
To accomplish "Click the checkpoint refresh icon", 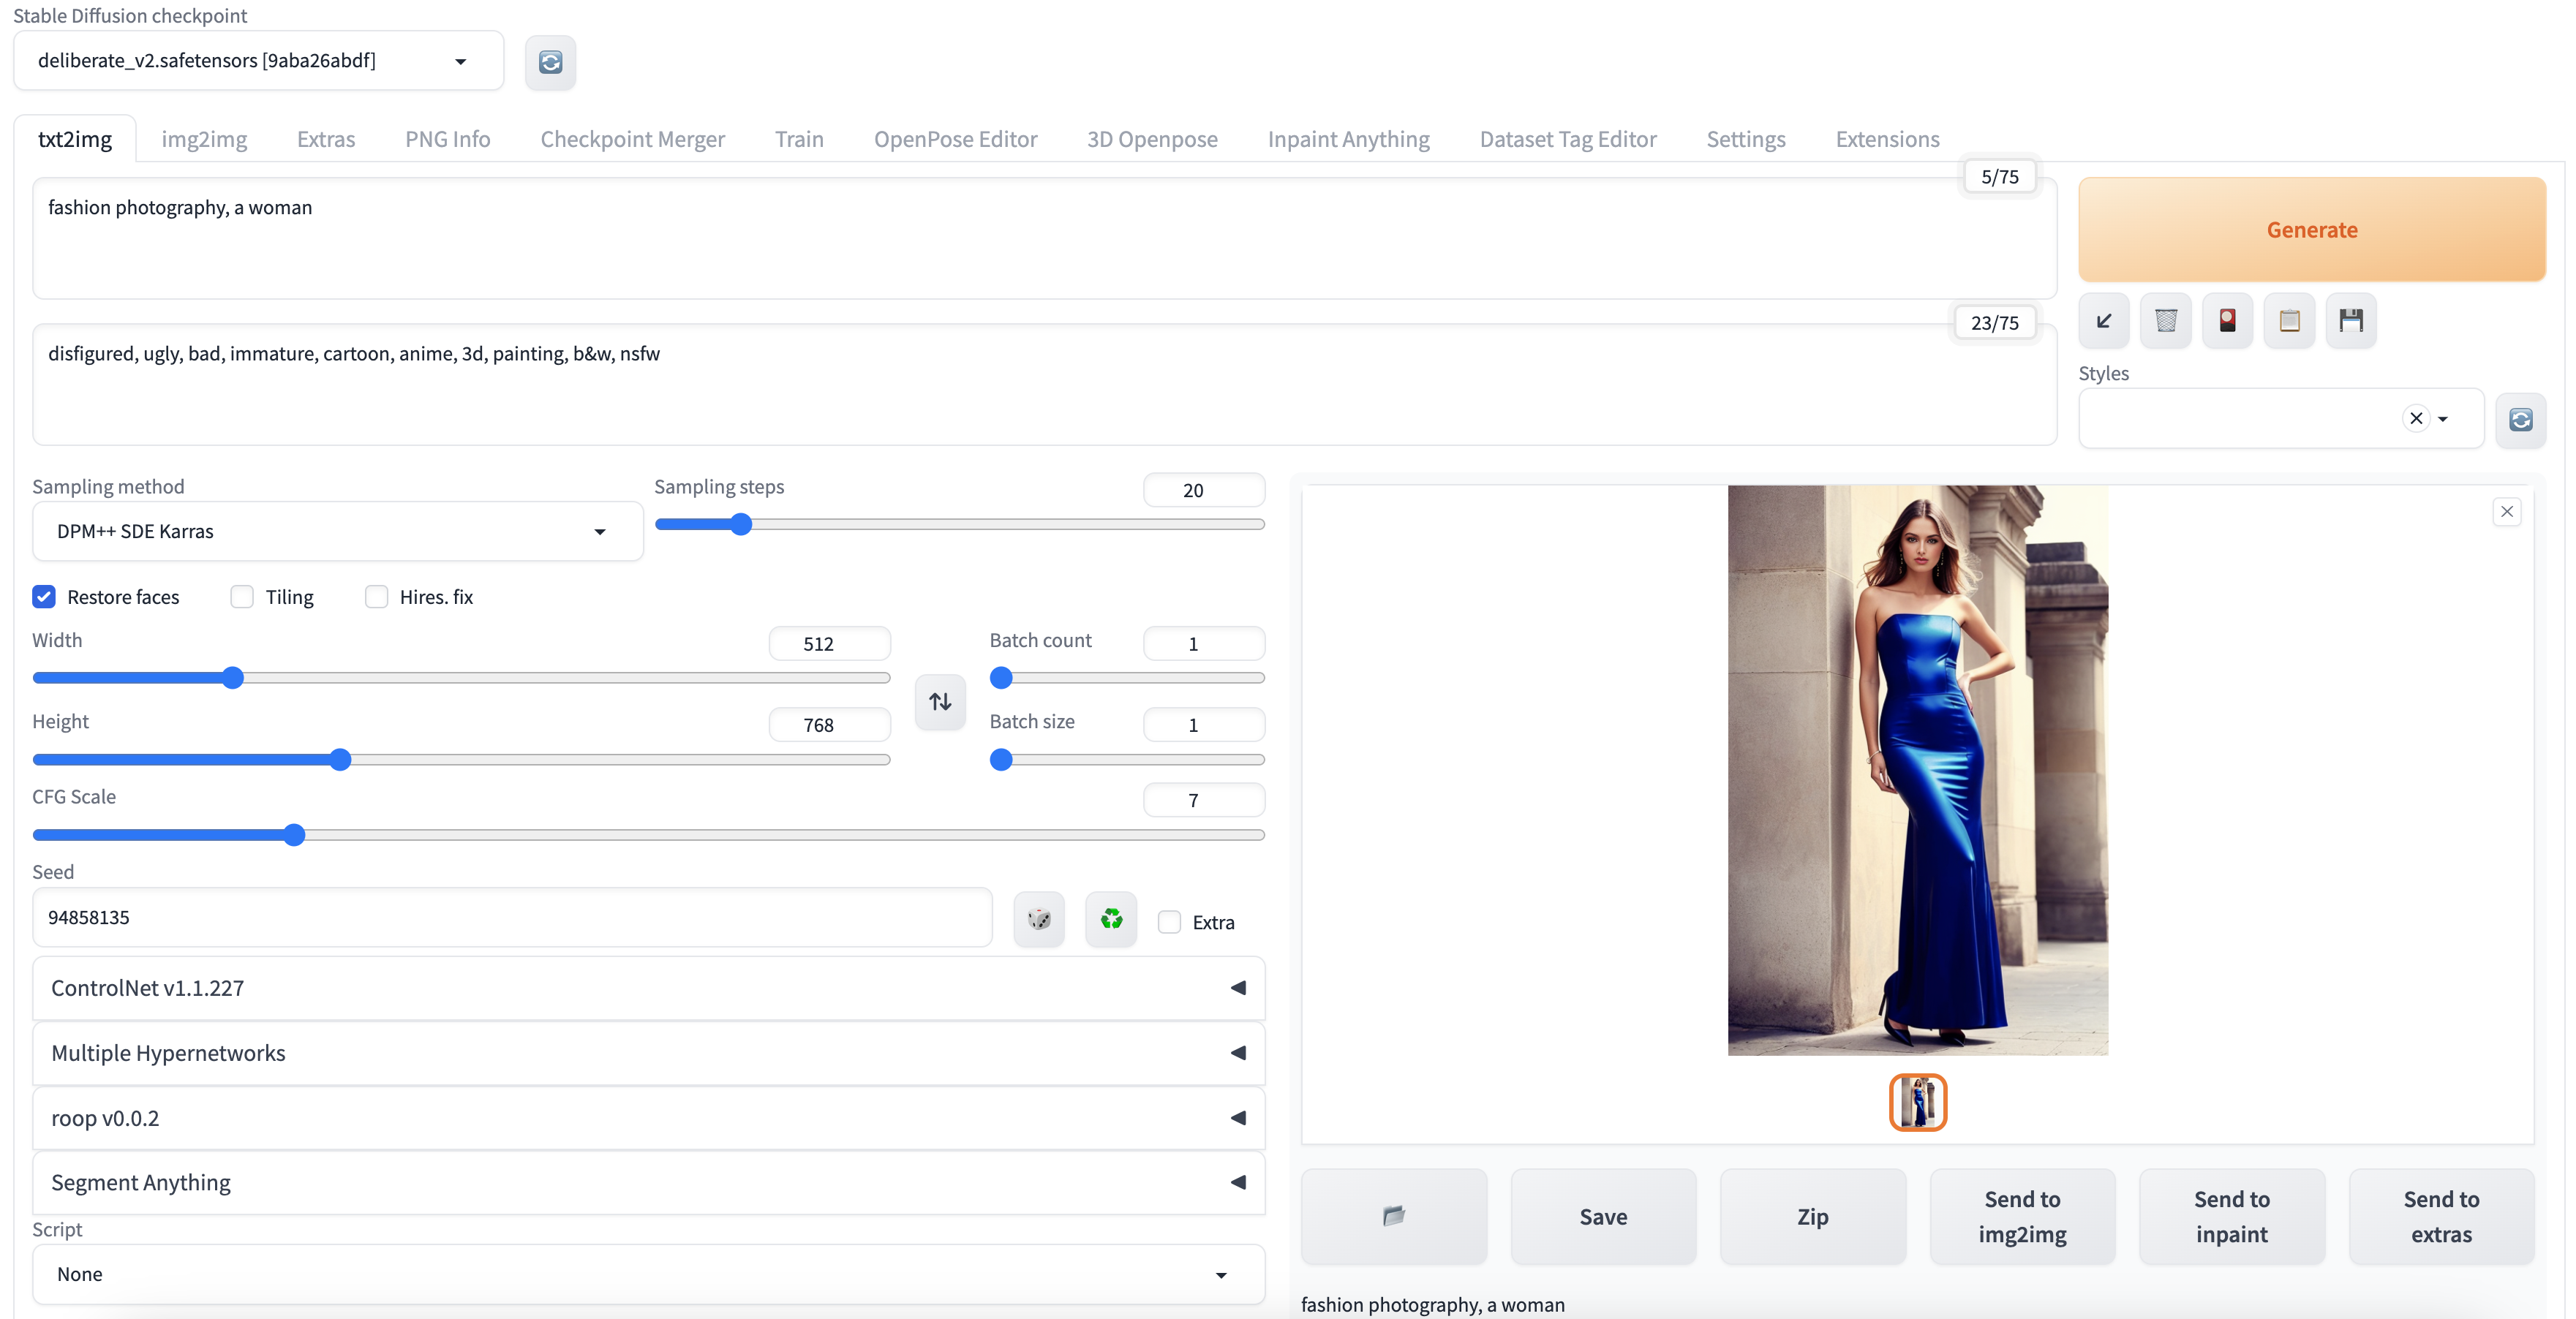I will click(550, 62).
